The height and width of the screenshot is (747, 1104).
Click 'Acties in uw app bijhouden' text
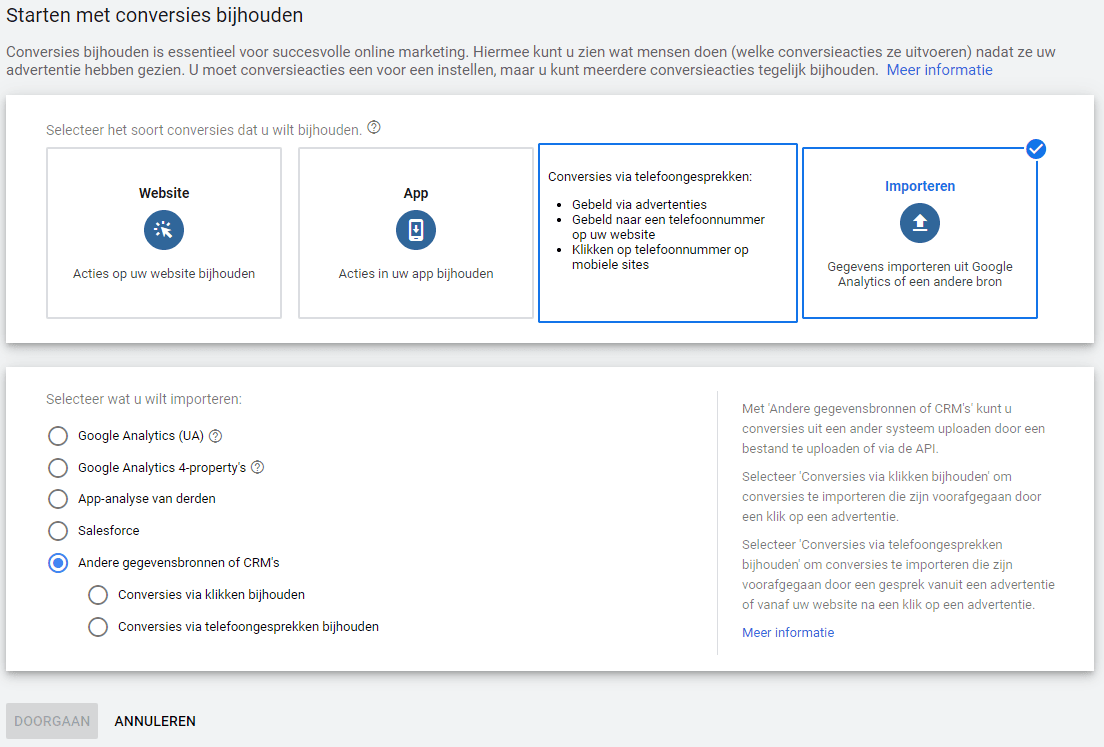pos(416,274)
